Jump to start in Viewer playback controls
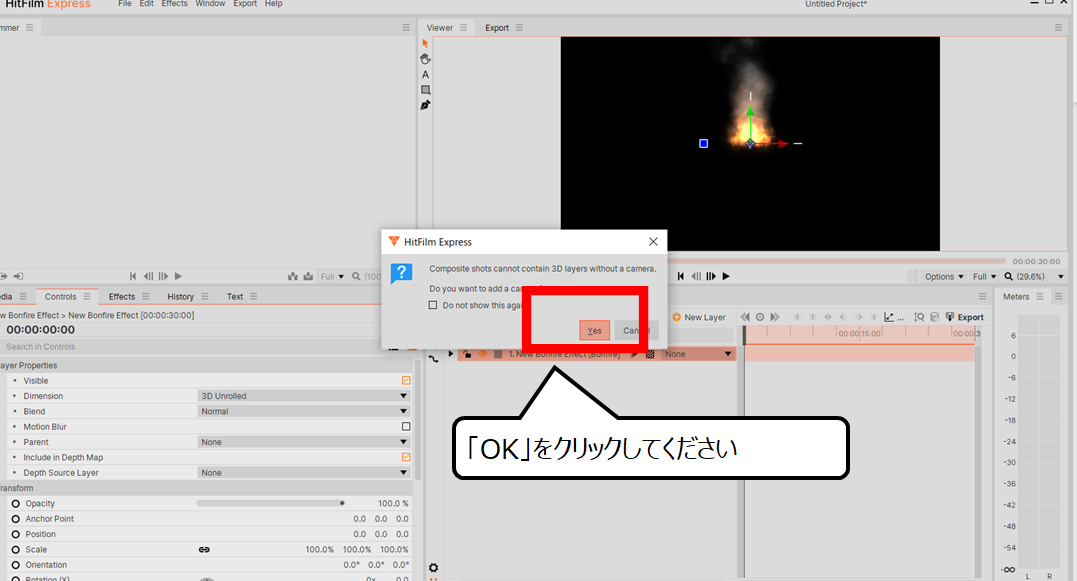Image resolution: width=1077 pixels, height=581 pixels. click(x=680, y=276)
